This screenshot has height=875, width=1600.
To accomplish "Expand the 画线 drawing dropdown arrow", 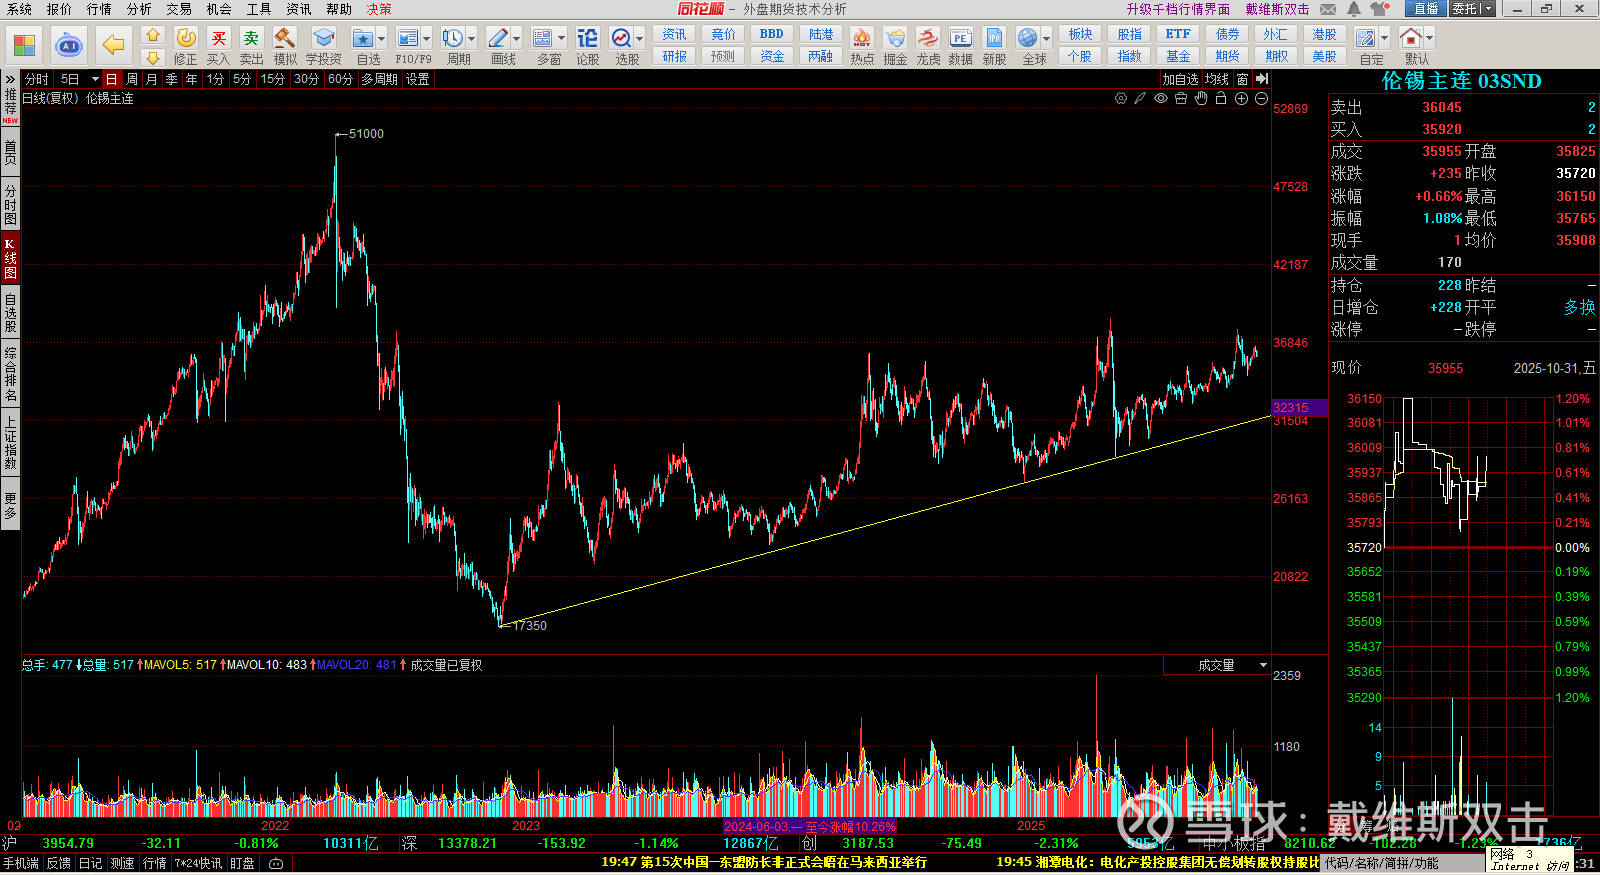I will pos(517,39).
